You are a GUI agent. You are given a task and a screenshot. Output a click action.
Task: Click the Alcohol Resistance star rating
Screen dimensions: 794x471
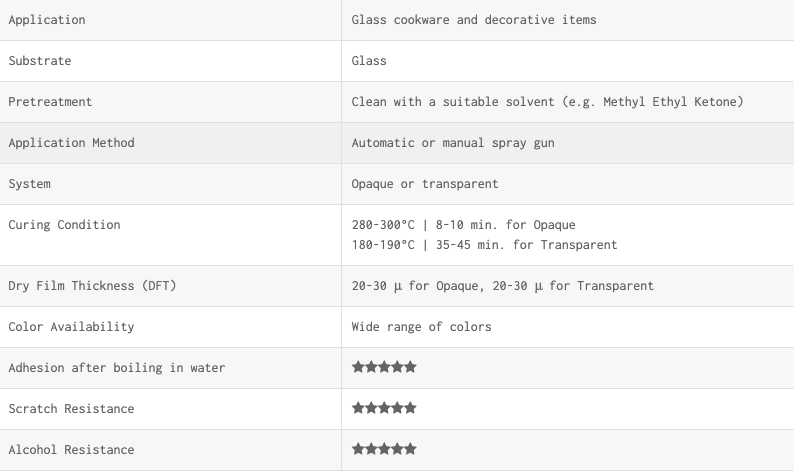[x=384, y=449]
